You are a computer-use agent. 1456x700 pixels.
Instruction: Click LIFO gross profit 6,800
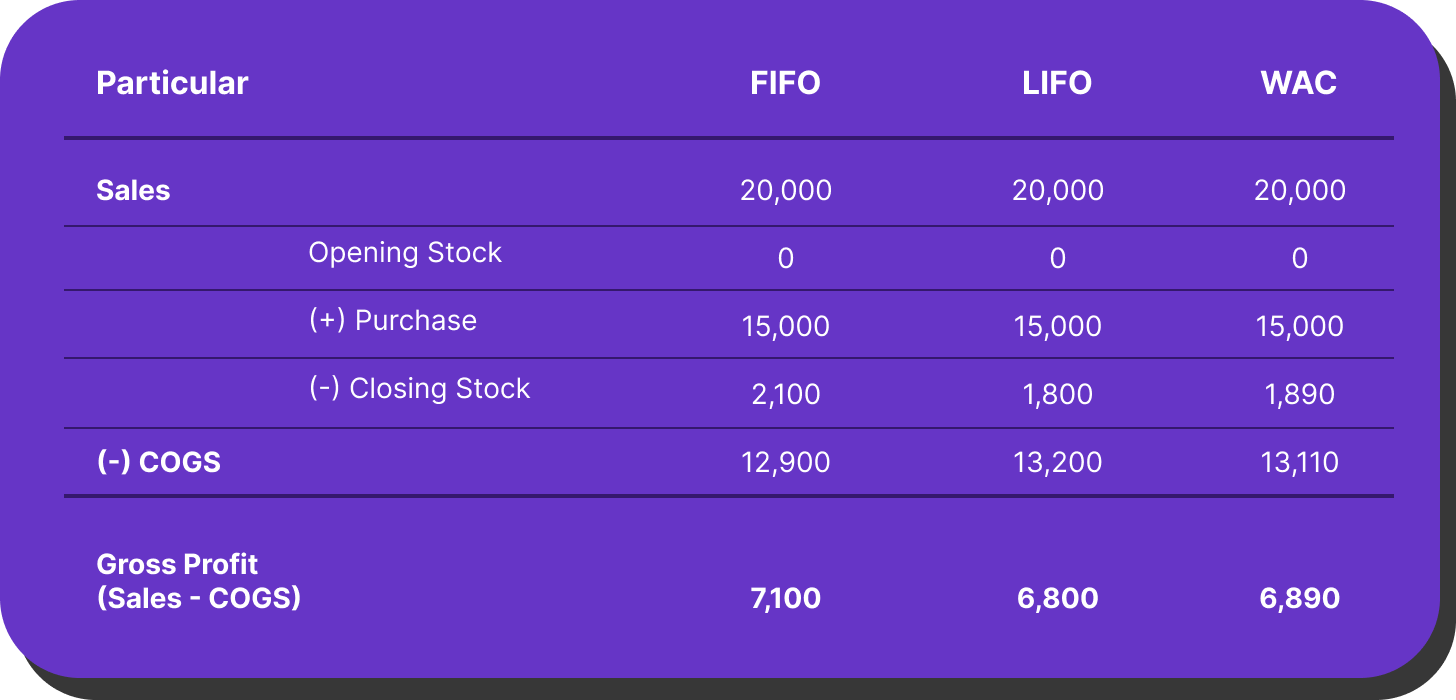(1057, 599)
